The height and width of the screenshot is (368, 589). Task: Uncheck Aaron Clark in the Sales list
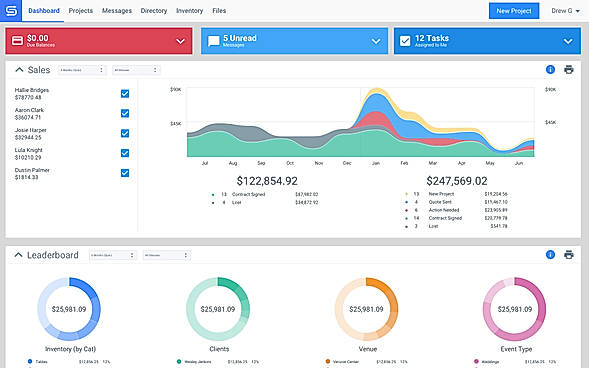125,113
